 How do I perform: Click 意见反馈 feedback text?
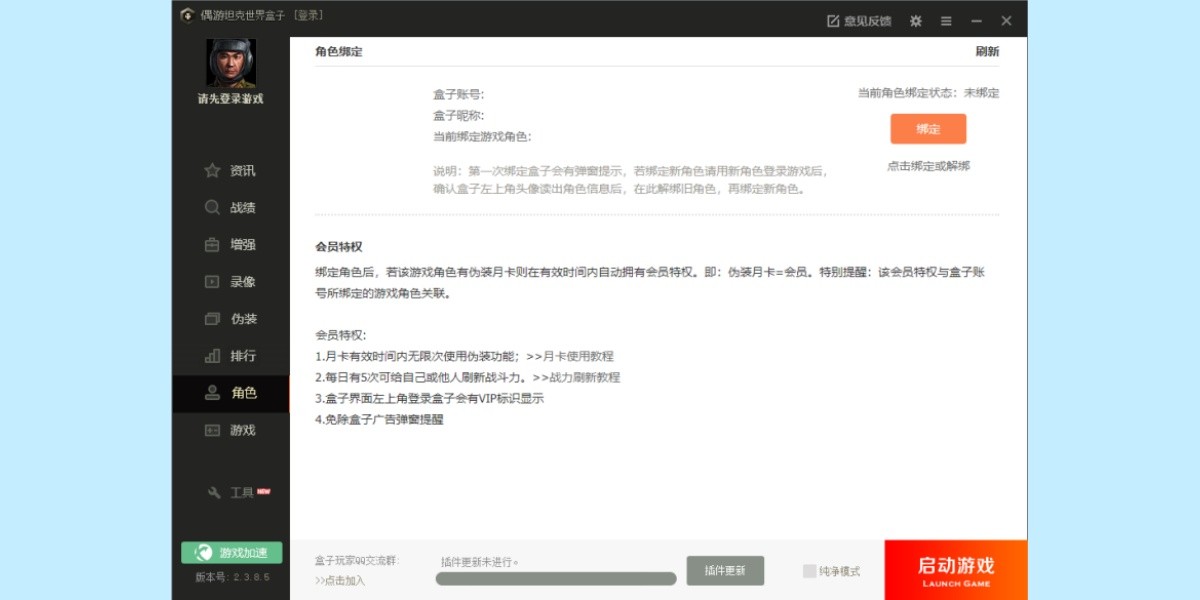coord(867,21)
